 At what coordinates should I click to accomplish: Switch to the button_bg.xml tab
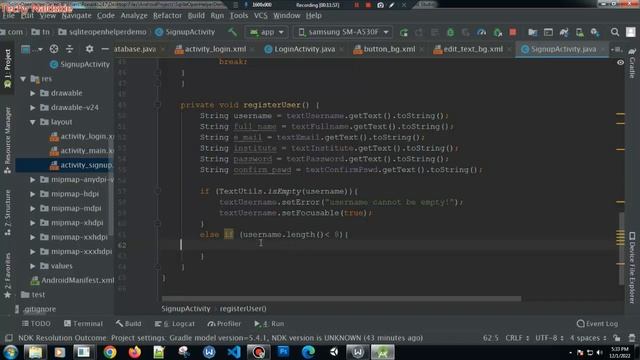[389, 49]
